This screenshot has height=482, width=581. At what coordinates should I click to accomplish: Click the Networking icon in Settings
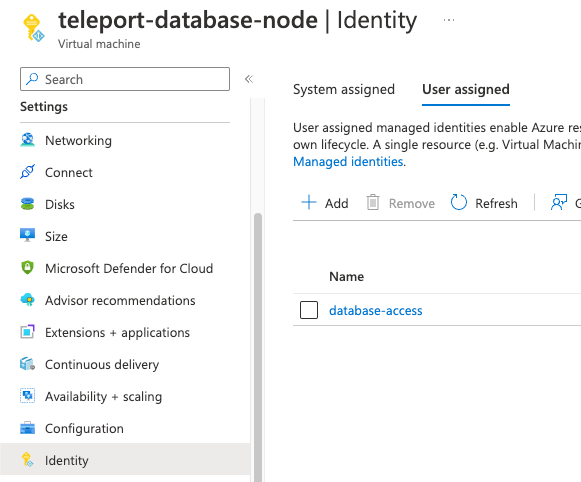coord(27,140)
